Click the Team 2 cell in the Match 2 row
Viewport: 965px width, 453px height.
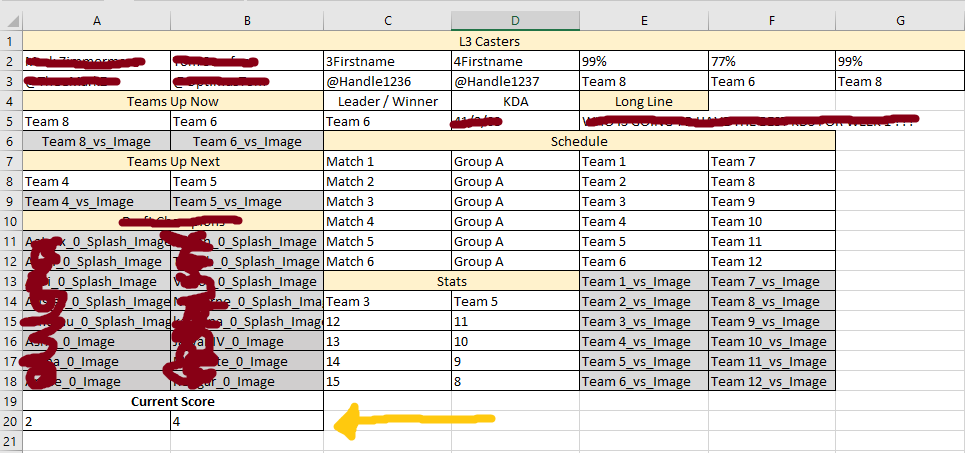(x=644, y=182)
